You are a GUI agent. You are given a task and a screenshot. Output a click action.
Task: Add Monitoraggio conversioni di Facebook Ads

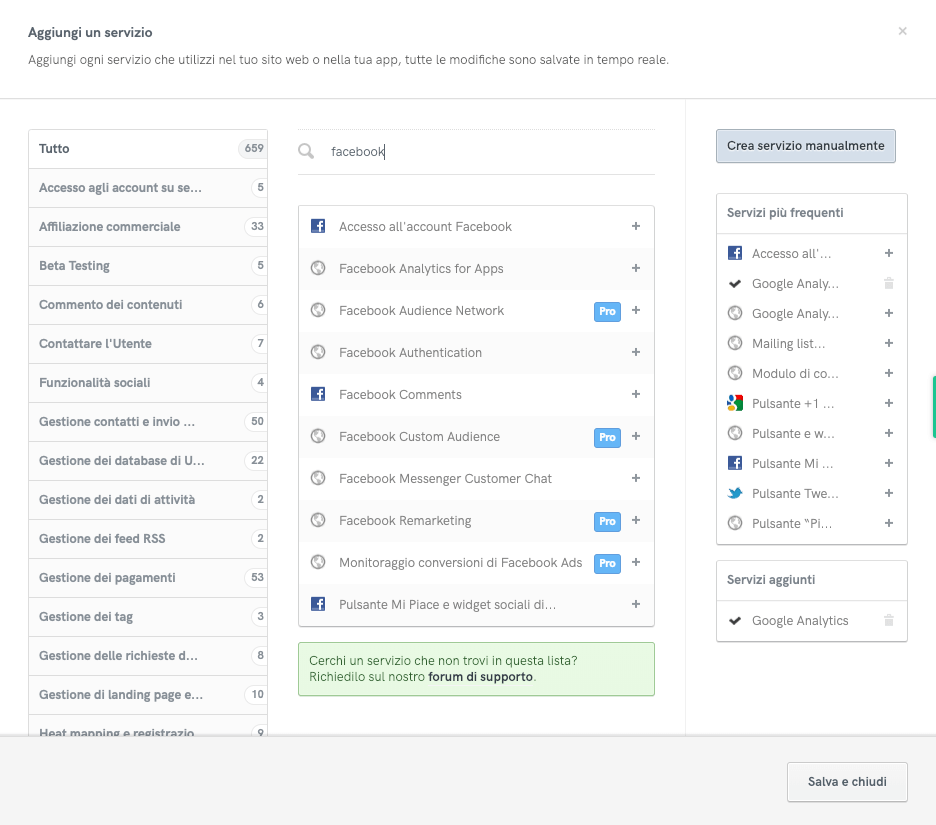pos(635,562)
